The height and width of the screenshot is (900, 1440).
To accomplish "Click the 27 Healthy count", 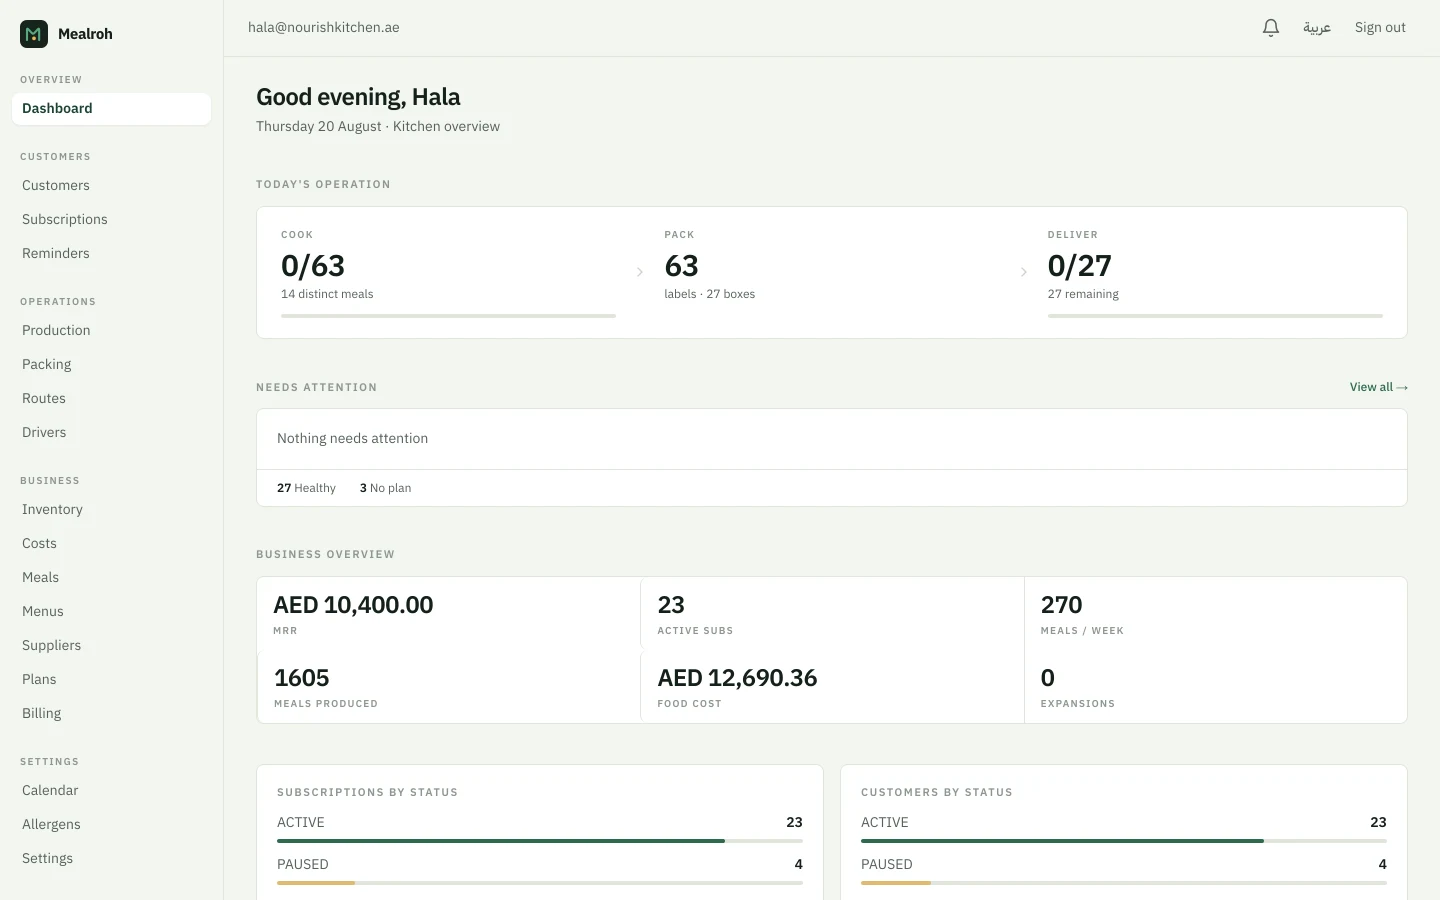I will (306, 488).
